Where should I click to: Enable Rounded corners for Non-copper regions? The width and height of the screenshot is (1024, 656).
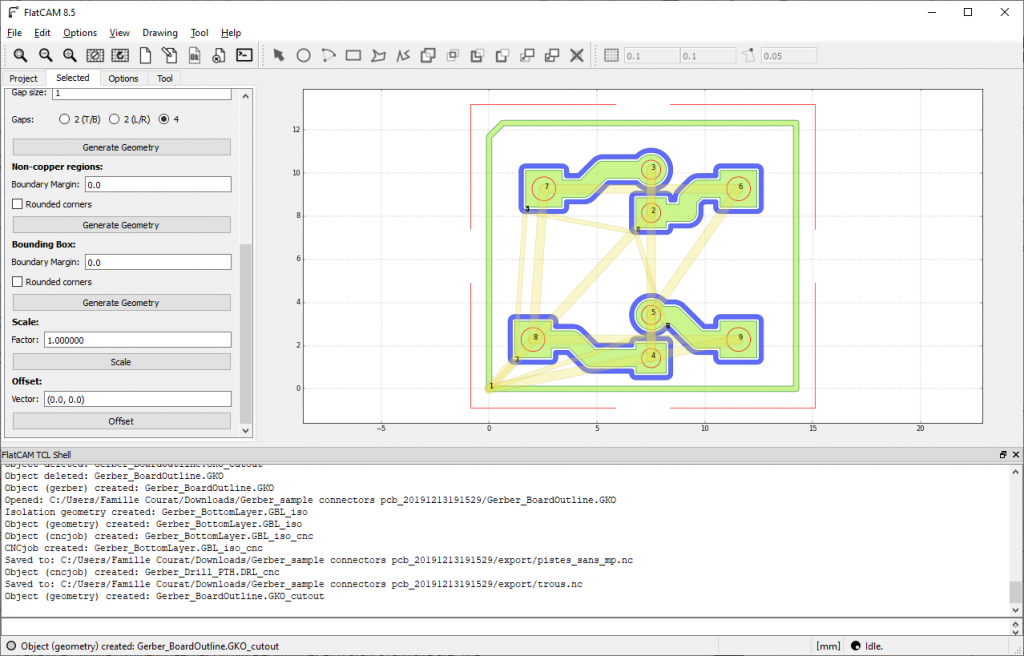18,205
